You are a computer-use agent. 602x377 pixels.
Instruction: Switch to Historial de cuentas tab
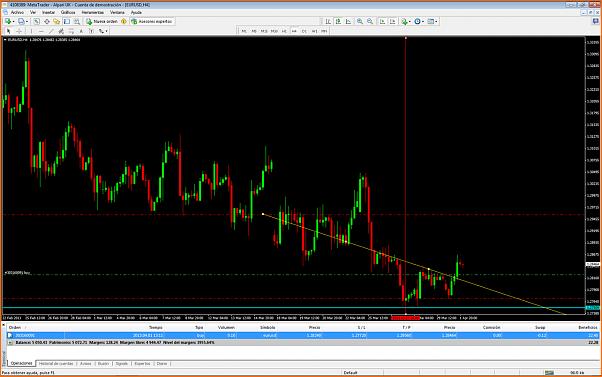pos(56,364)
